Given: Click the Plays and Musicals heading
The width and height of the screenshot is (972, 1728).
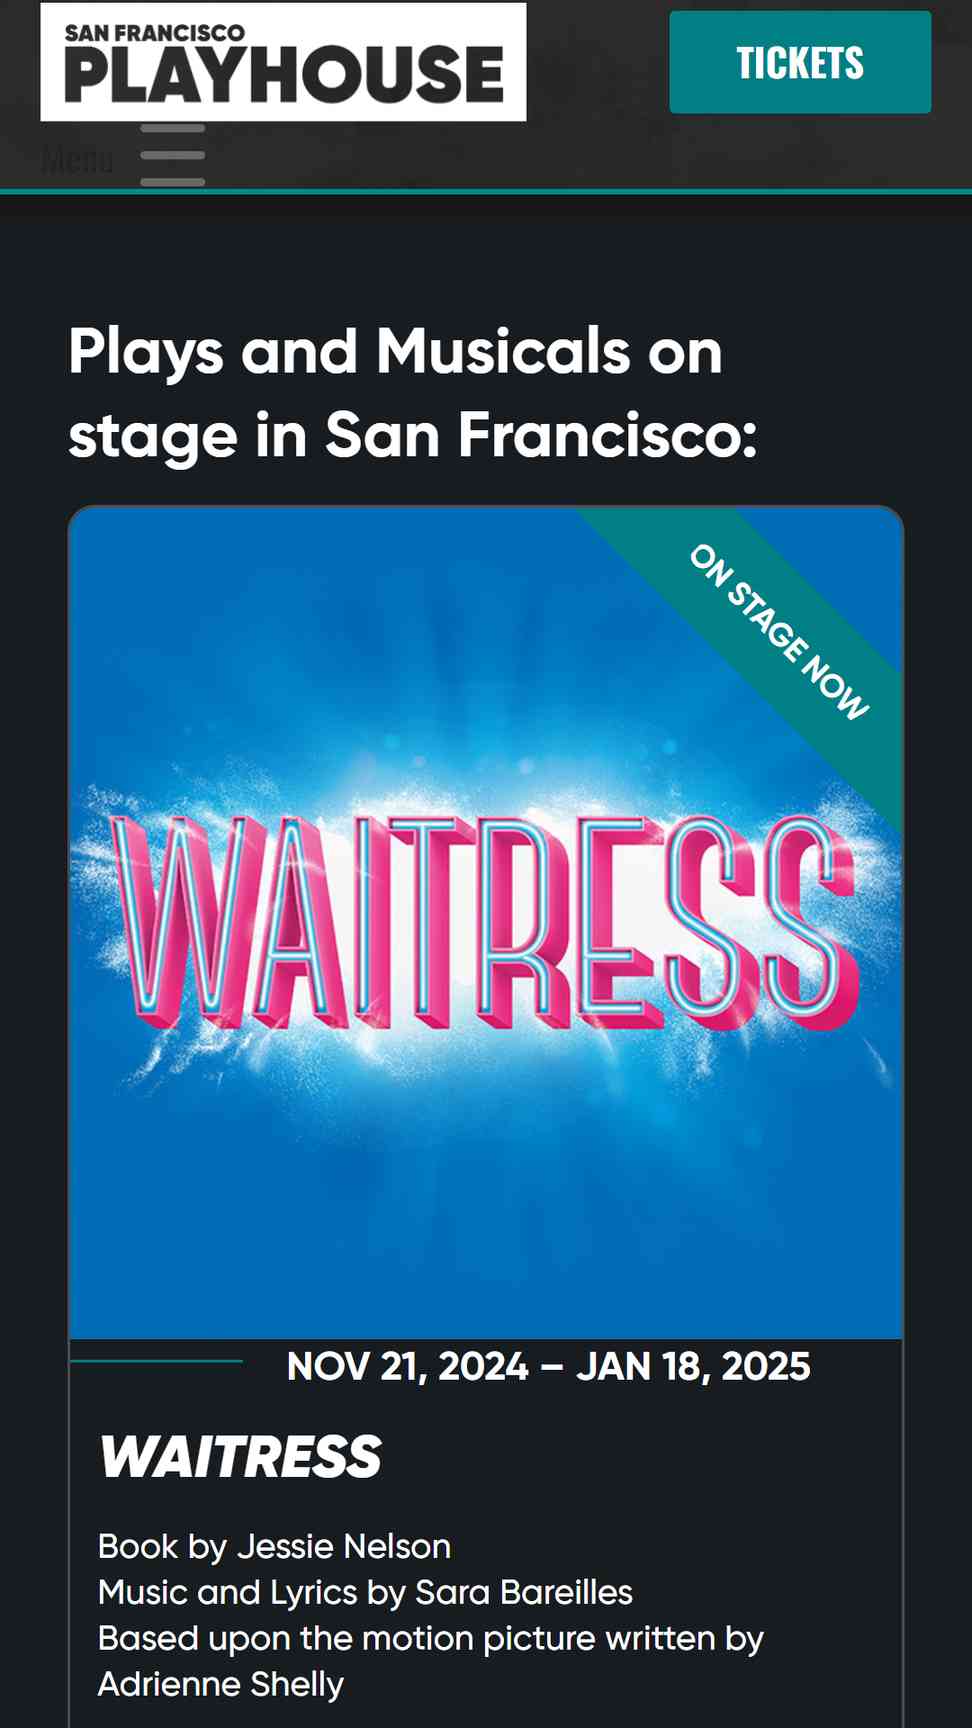Looking at the screenshot, I should click(x=413, y=394).
